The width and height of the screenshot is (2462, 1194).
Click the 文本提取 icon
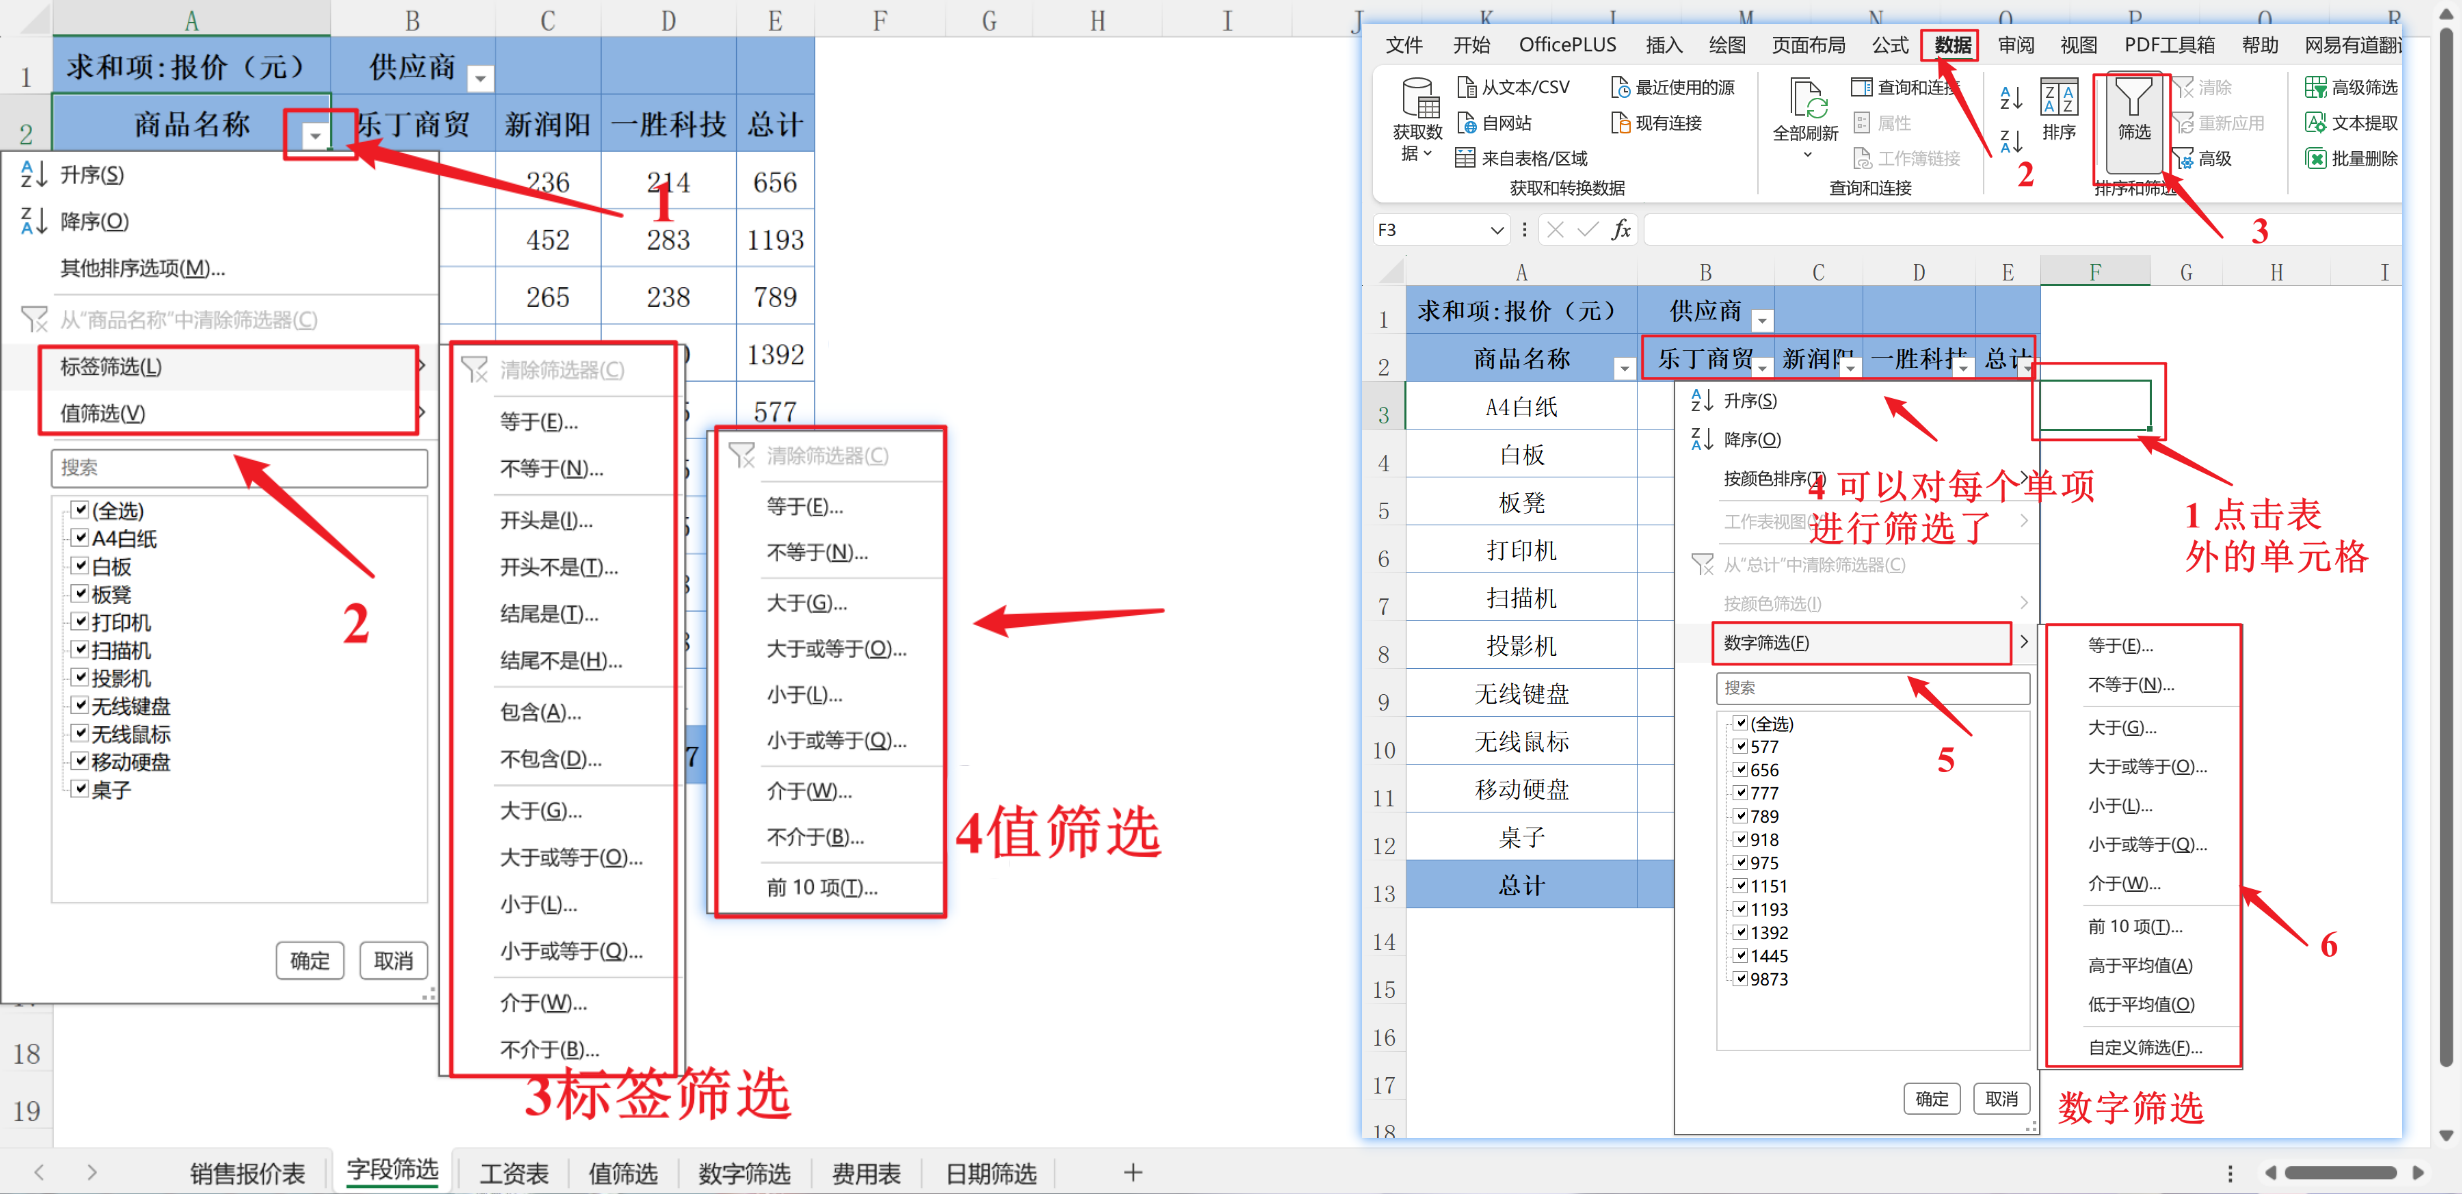pyautogui.click(x=2316, y=123)
